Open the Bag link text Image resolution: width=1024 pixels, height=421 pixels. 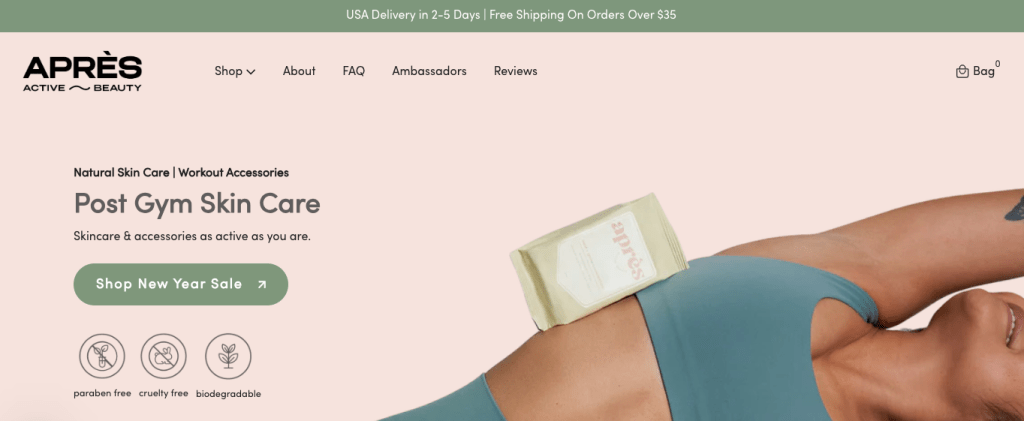tap(984, 71)
